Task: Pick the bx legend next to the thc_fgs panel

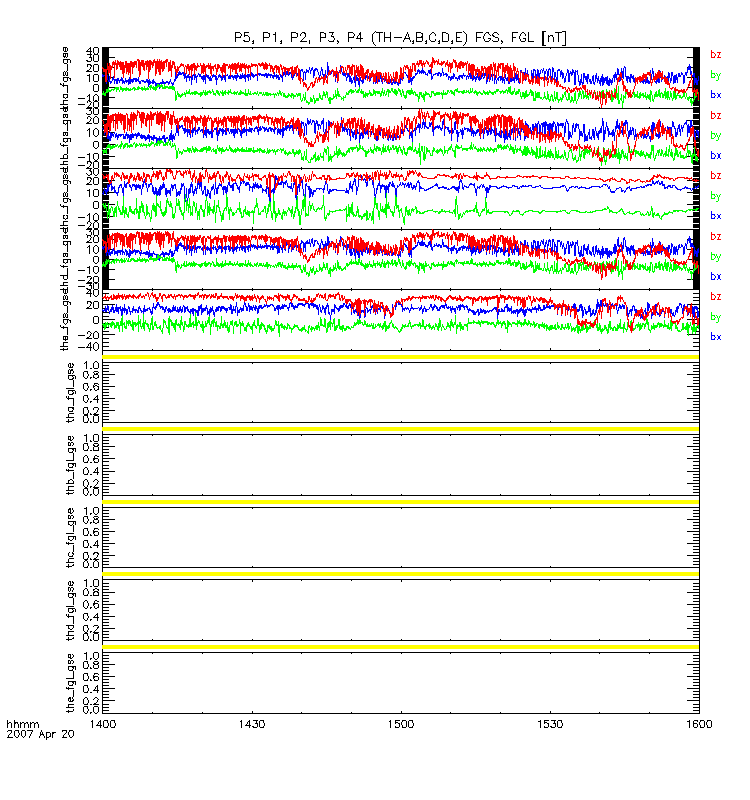Action: (716, 215)
